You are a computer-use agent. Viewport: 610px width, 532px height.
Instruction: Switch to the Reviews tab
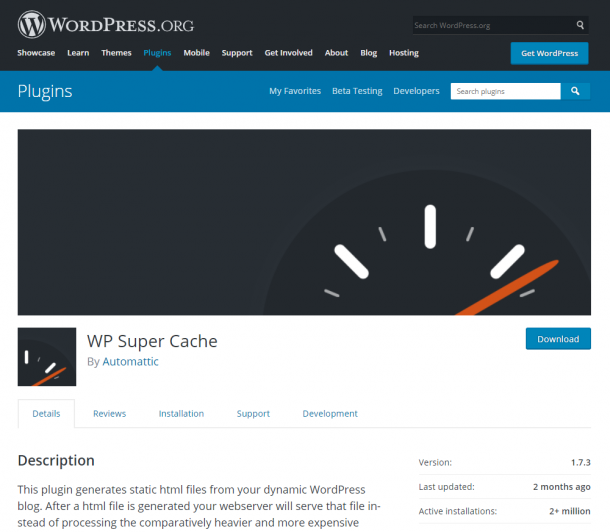pos(109,413)
